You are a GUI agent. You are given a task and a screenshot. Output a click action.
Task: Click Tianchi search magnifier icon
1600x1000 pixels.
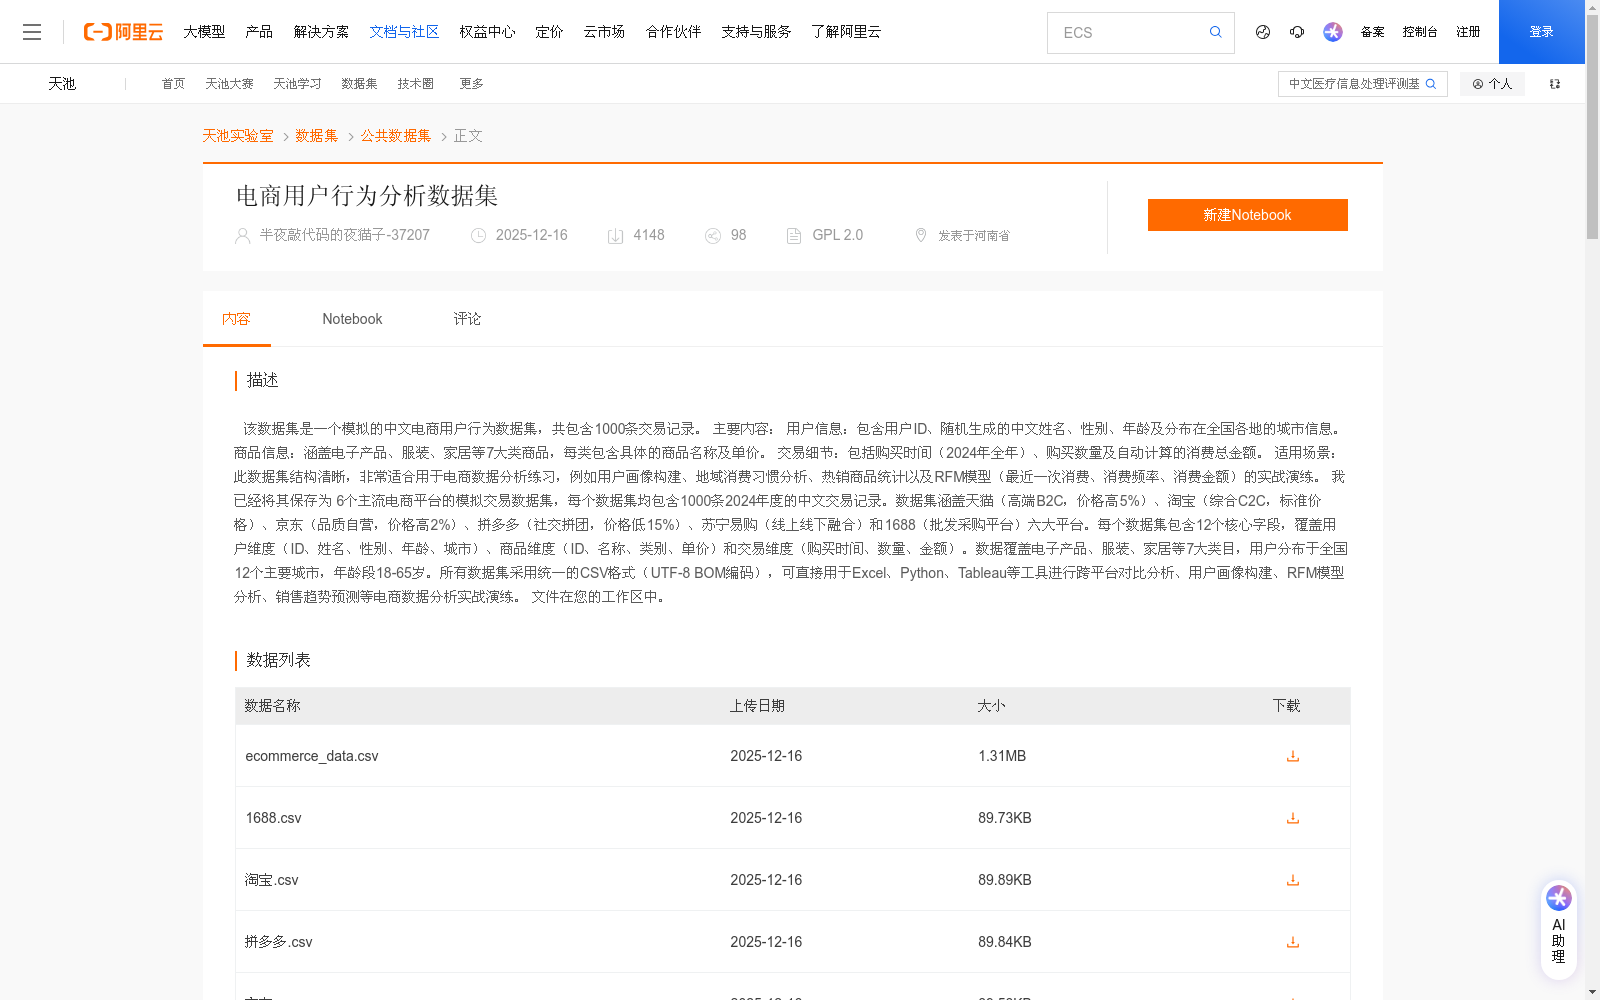(1431, 84)
